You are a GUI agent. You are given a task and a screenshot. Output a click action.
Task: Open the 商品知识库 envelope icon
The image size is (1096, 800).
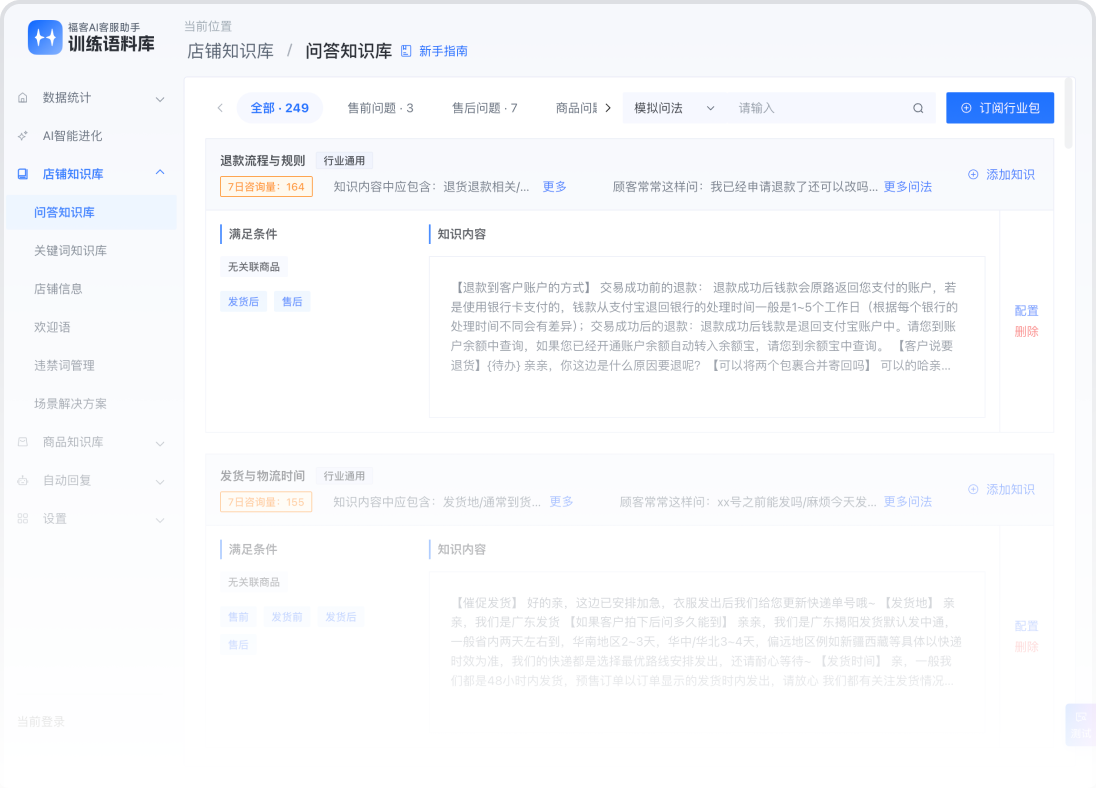(22, 441)
